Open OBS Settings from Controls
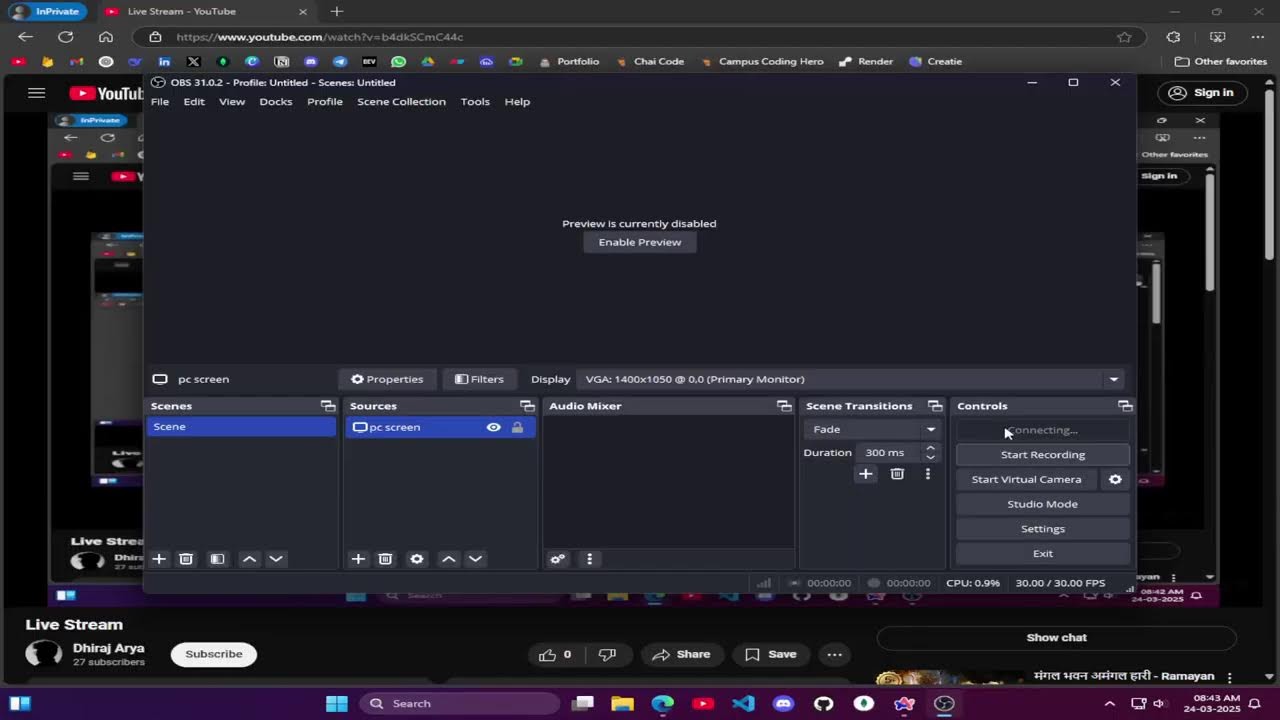The width and height of the screenshot is (1280, 720). pyautogui.click(x=1043, y=528)
